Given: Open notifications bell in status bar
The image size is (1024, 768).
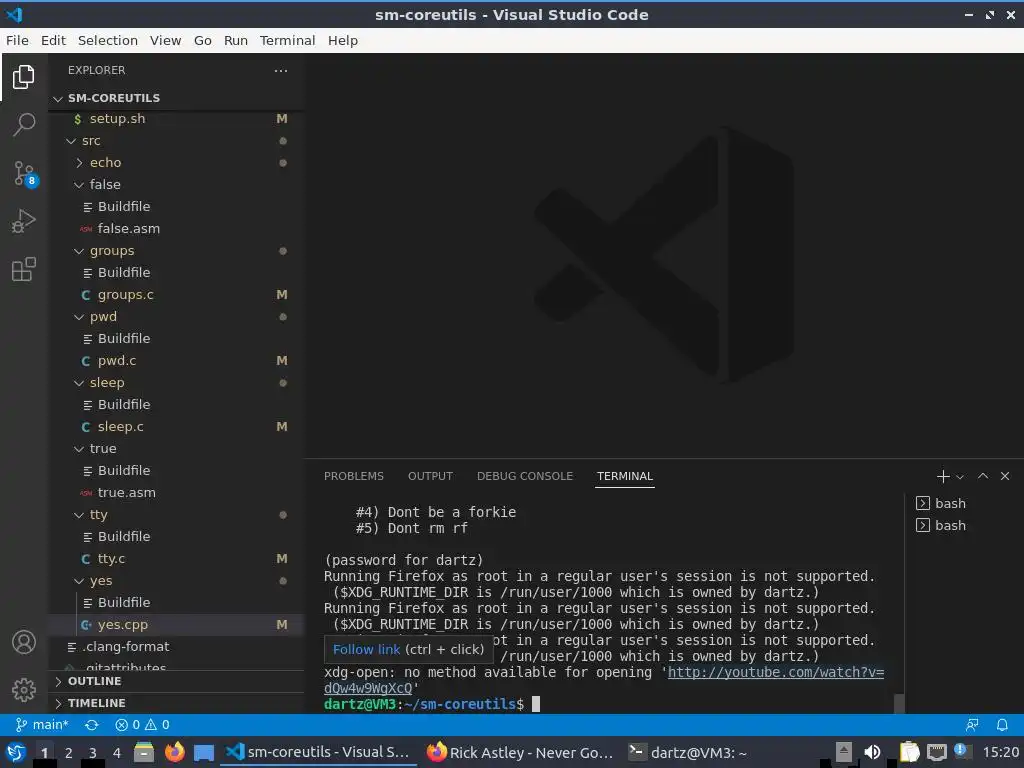Looking at the screenshot, I should point(1002,724).
